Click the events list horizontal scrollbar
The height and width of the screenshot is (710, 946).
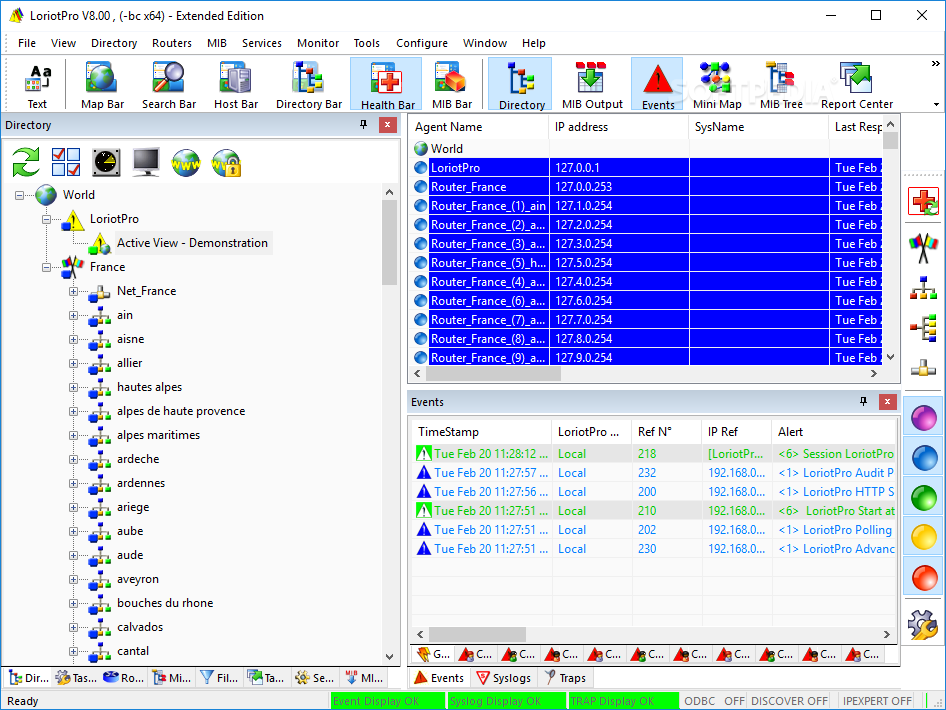477,635
